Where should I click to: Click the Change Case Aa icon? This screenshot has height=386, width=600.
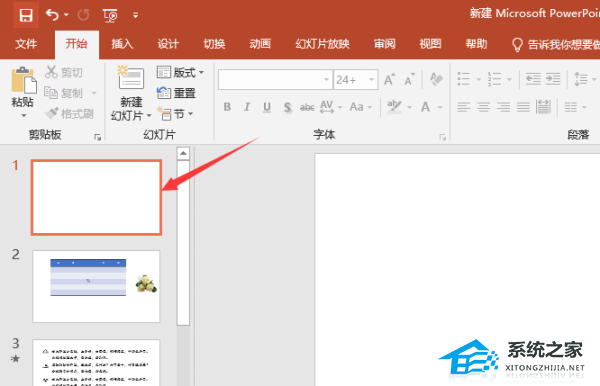click(357, 107)
